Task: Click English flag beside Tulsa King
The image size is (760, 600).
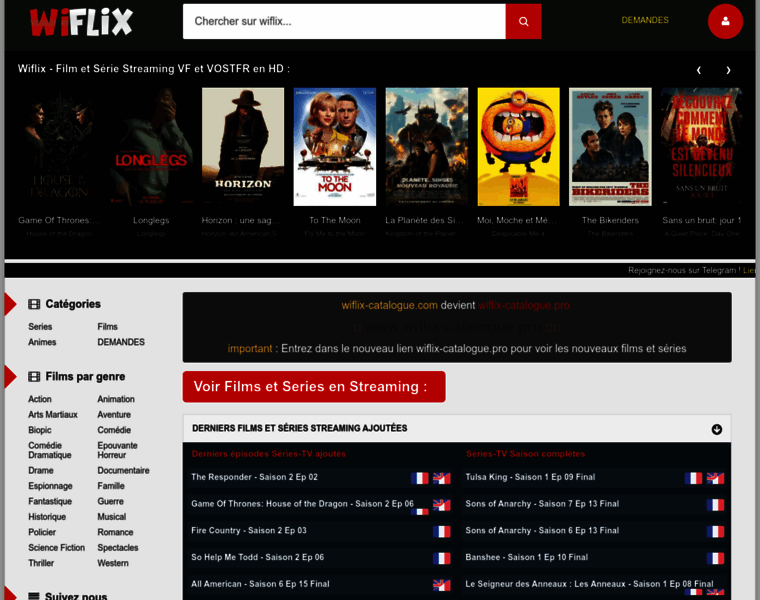Action: (x=715, y=478)
